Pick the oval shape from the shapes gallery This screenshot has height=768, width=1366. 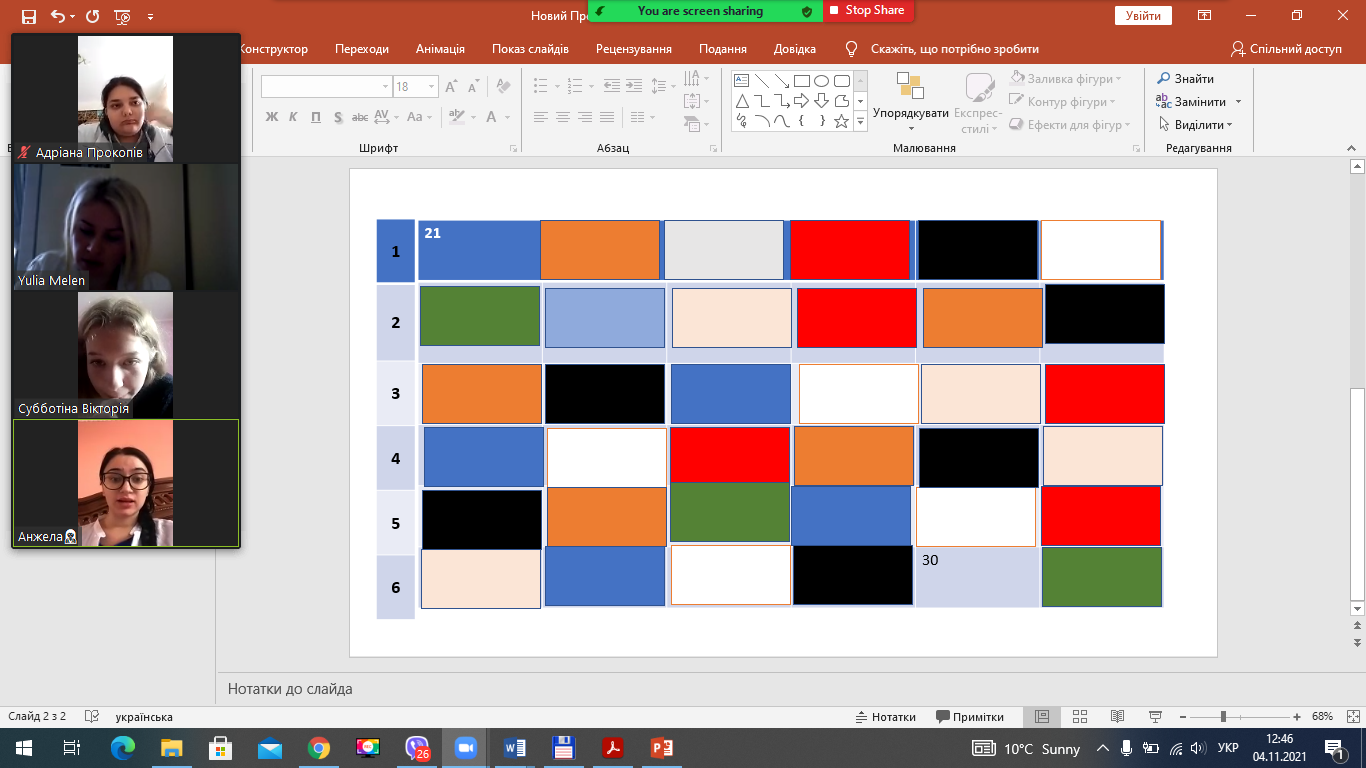(821, 81)
